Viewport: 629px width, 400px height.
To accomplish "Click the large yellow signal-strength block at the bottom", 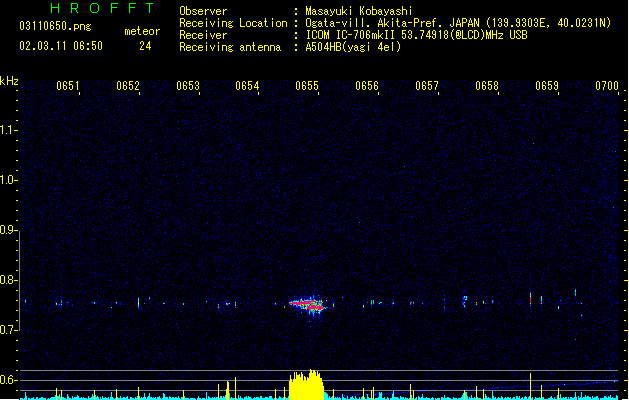I will [306, 385].
